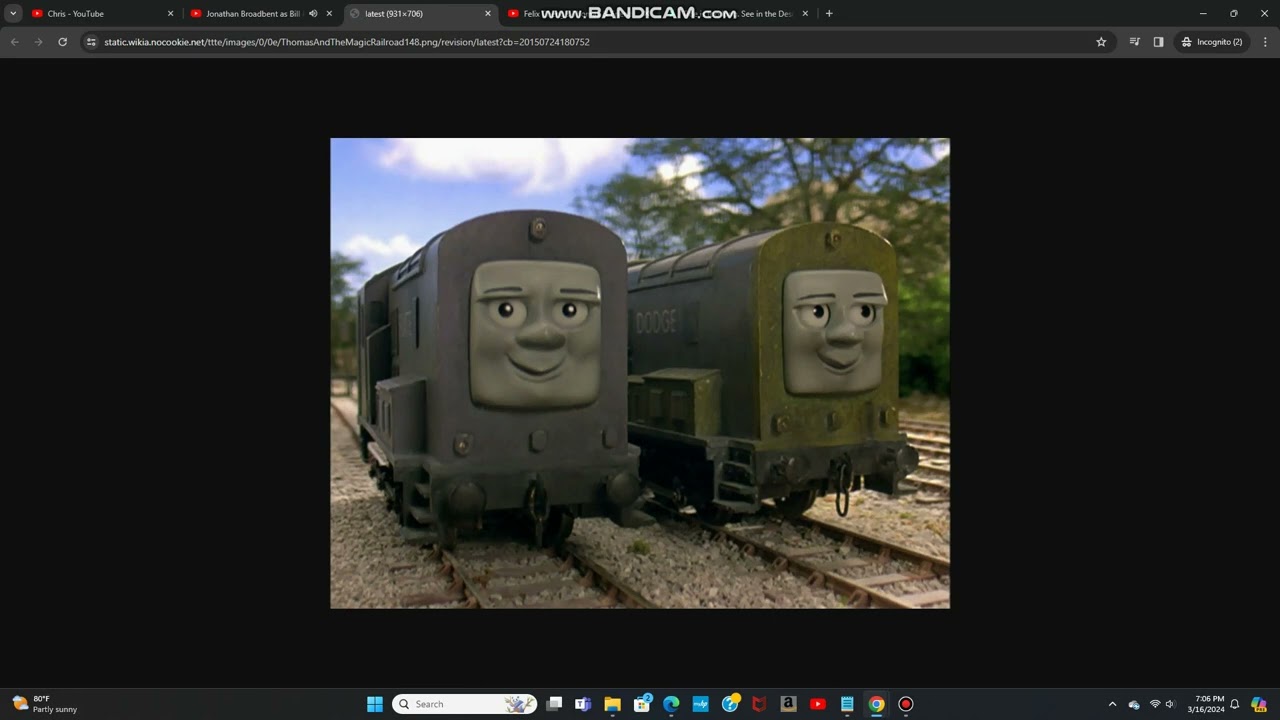Go forward to the next page
The height and width of the screenshot is (720, 1280).
point(38,42)
